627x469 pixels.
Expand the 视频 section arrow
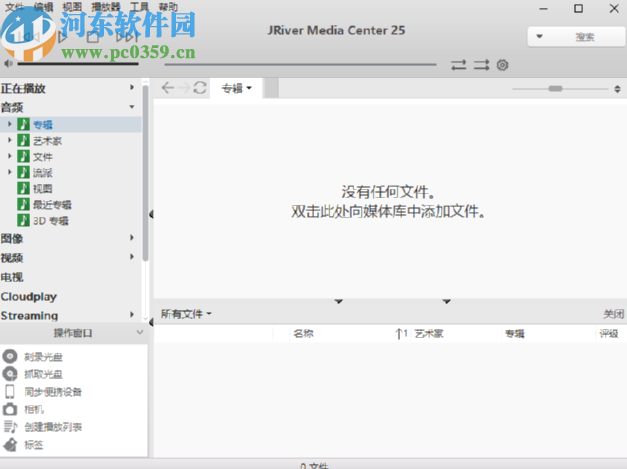coord(132,257)
